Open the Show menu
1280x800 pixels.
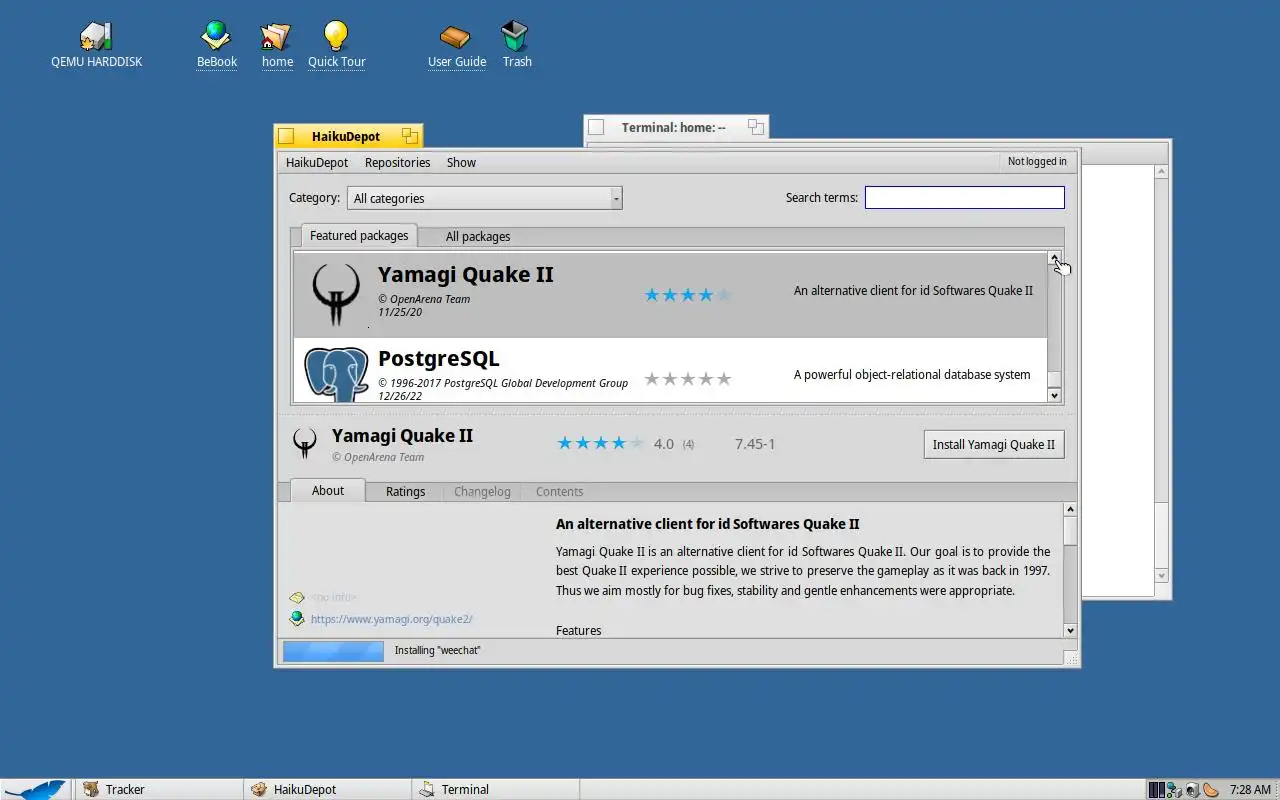click(461, 162)
